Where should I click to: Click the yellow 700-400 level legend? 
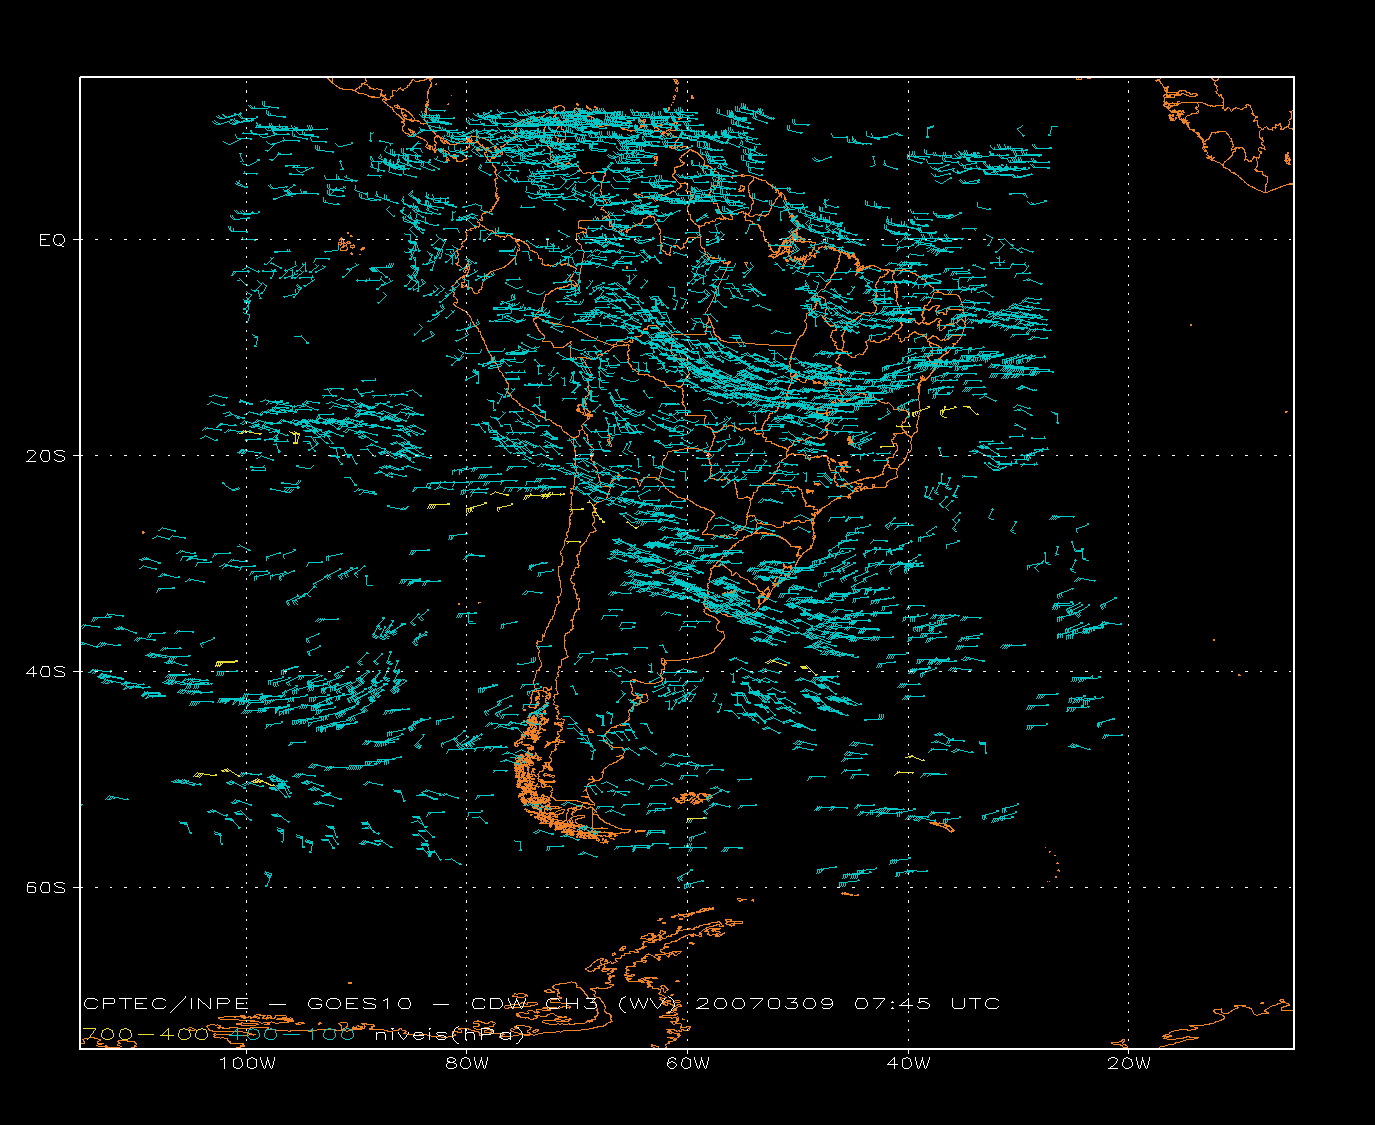pos(146,1035)
